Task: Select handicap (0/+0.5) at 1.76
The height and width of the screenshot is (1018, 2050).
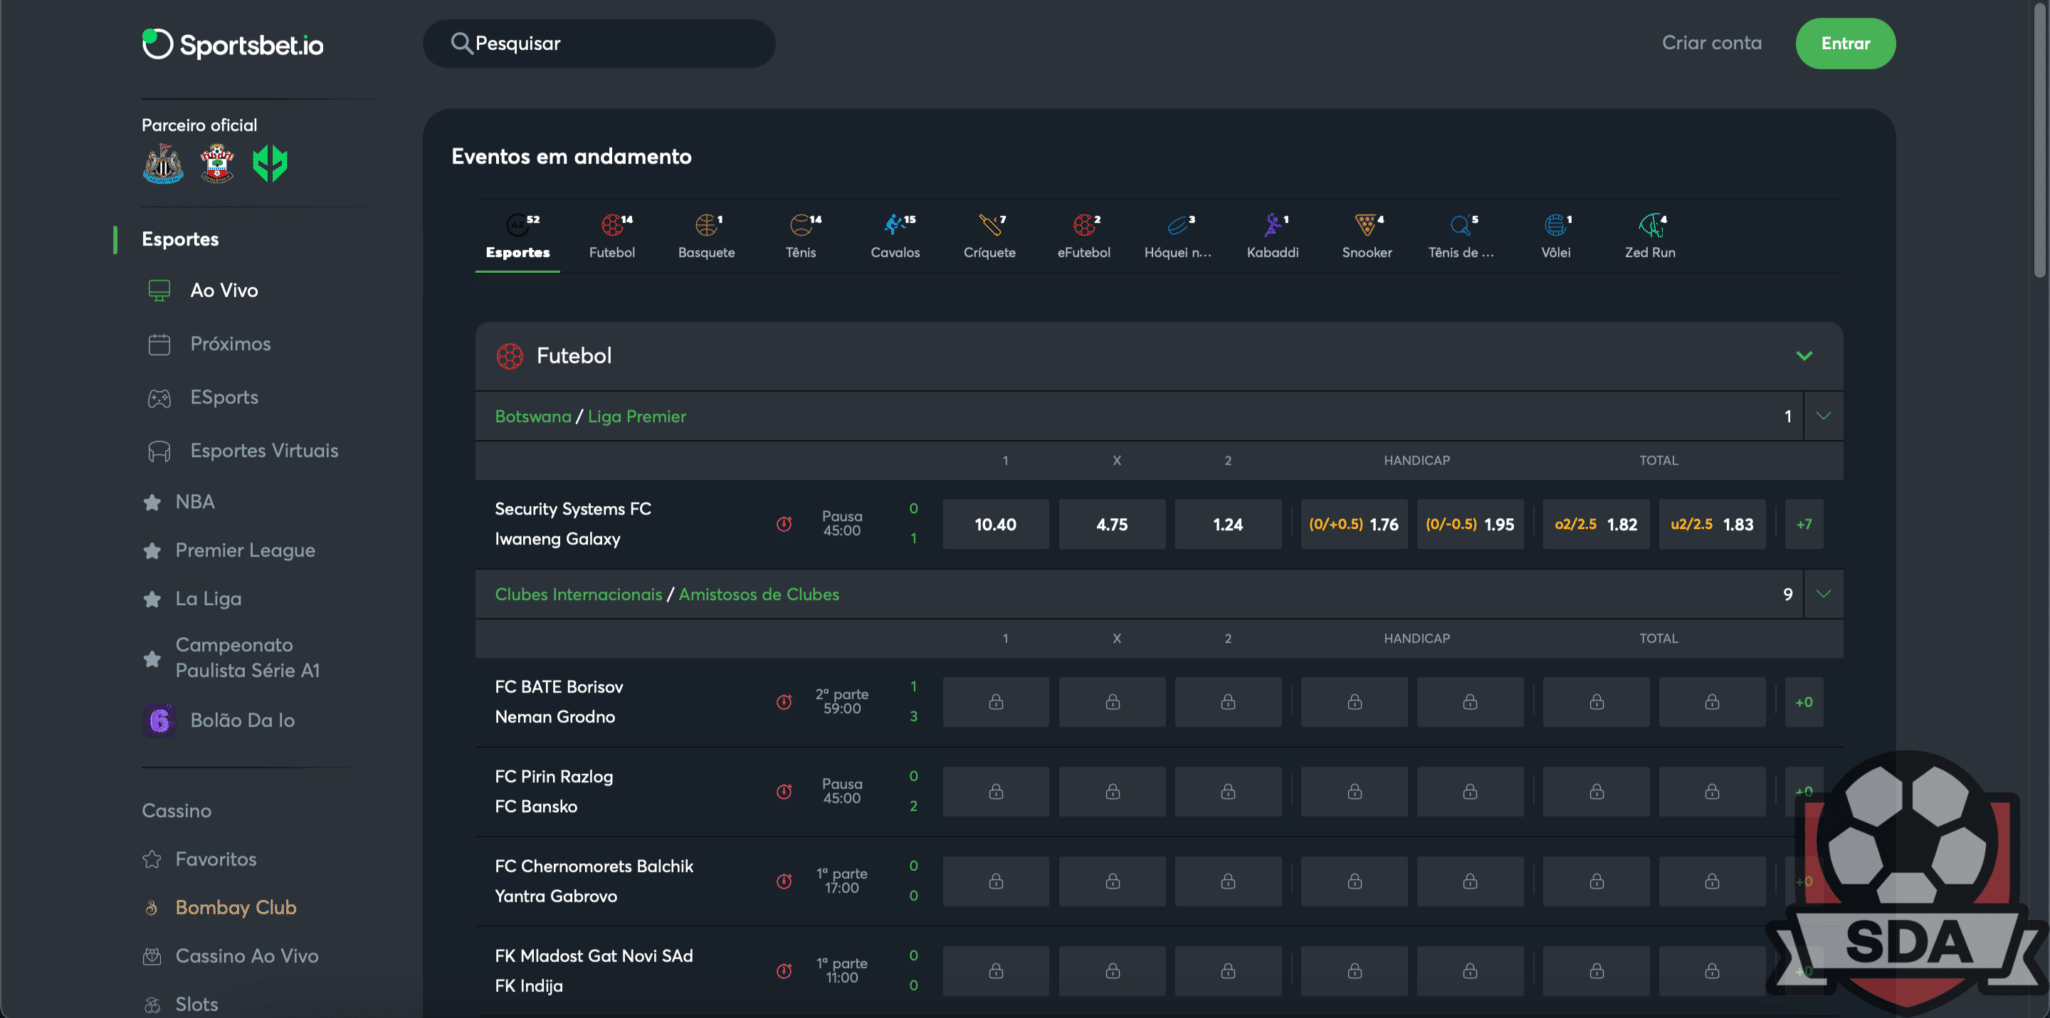Action: click(1354, 524)
